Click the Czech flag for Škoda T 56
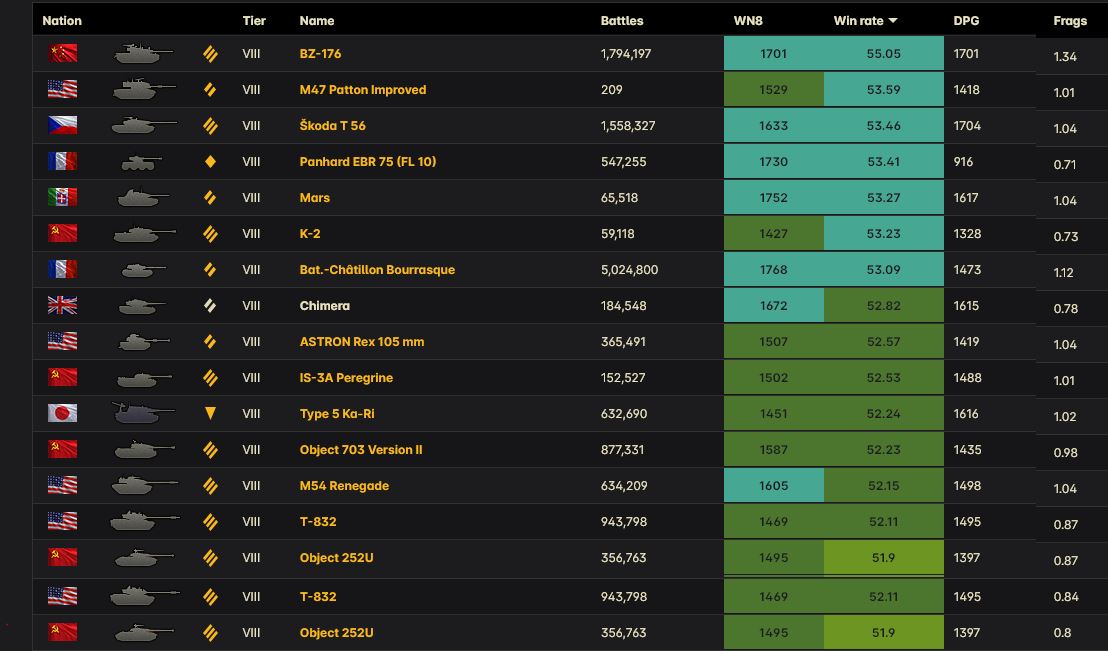Screen dimensions: 1108x651 tap(62, 126)
